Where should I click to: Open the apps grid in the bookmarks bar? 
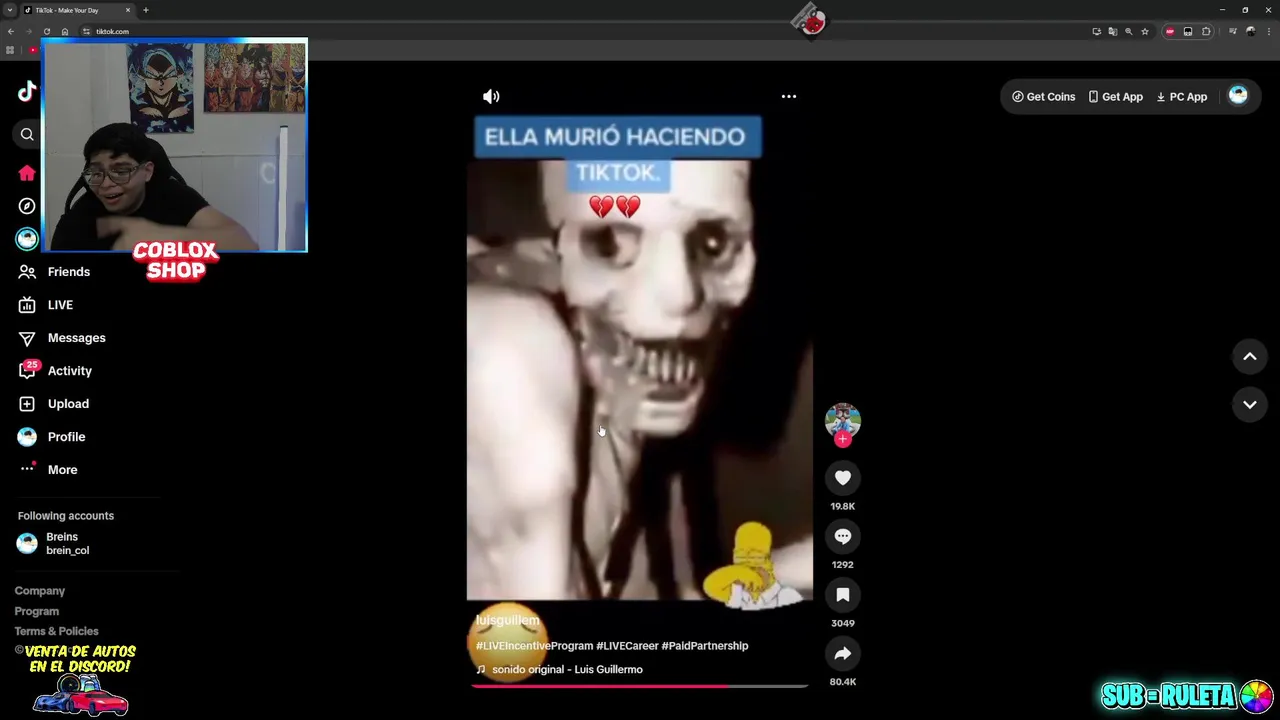click(10, 50)
